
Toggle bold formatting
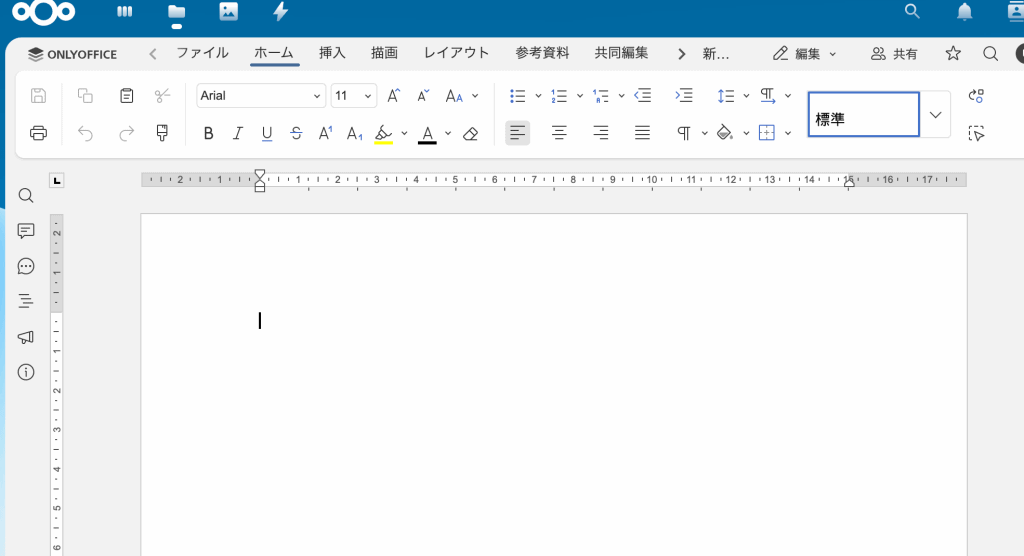pyautogui.click(x=208, y=133)
